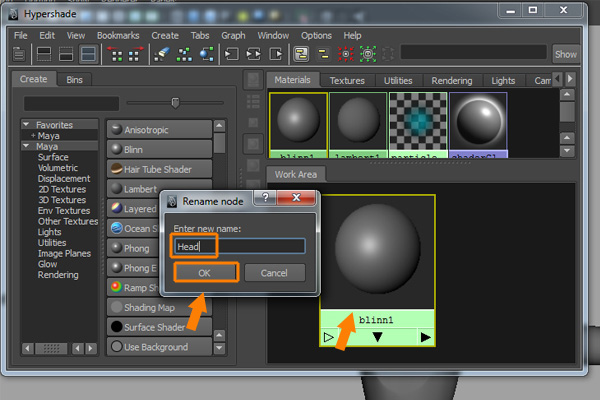This screenshot has width=600, height=400.
Task: Select Displacement category
Action: [x=64, y=178]
